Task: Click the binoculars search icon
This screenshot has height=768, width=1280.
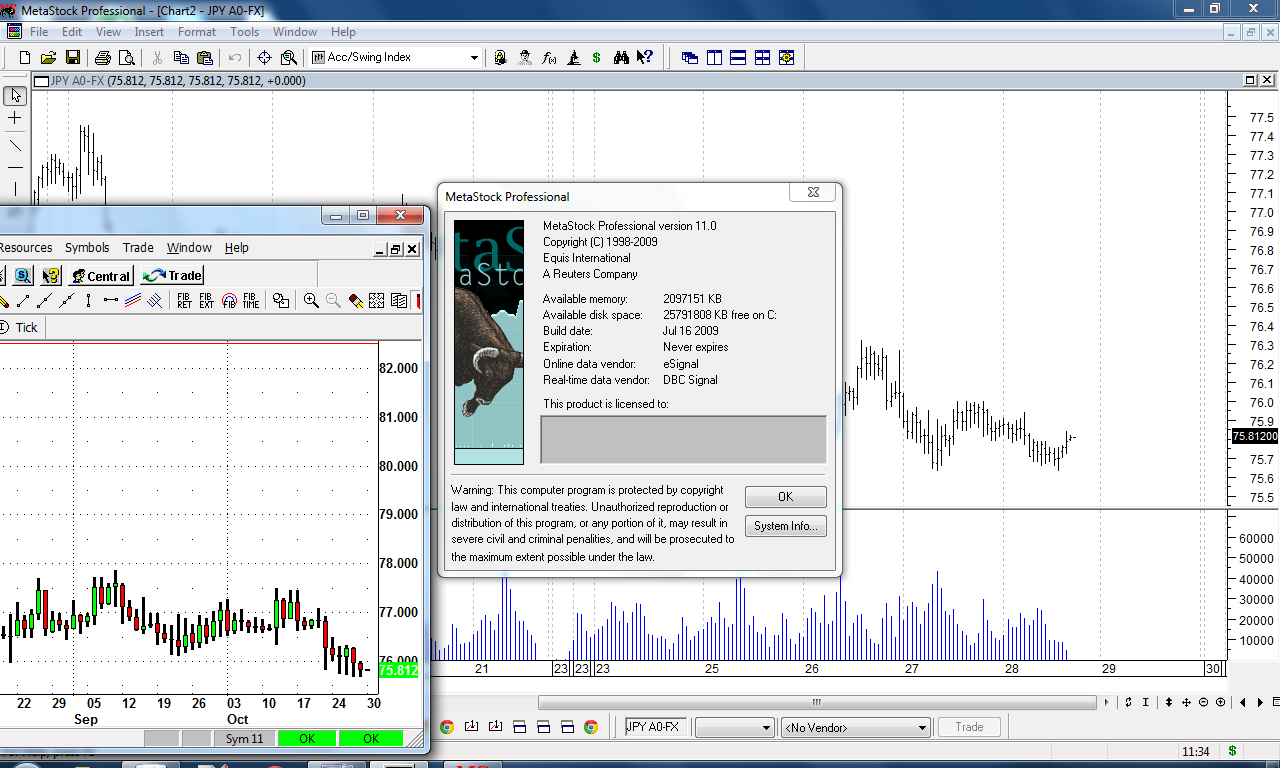Action: [621, 58]
